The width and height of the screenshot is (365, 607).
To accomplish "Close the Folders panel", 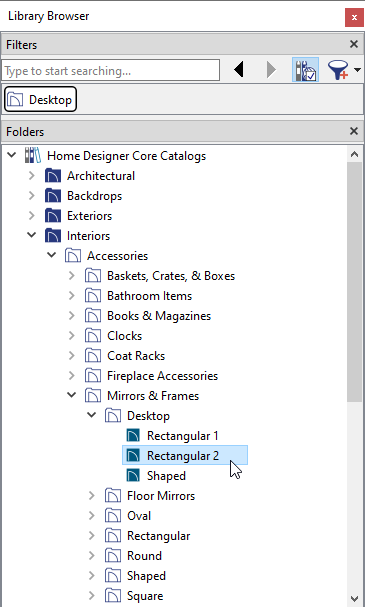I will 354,131.
